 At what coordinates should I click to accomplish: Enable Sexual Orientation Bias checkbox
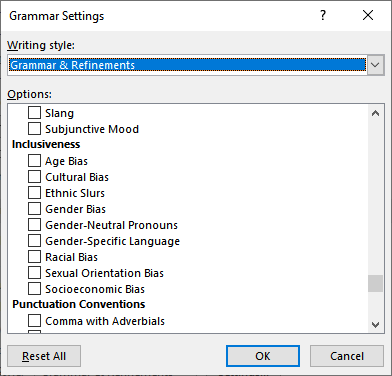pyautogui.click(x=34, y=273)
